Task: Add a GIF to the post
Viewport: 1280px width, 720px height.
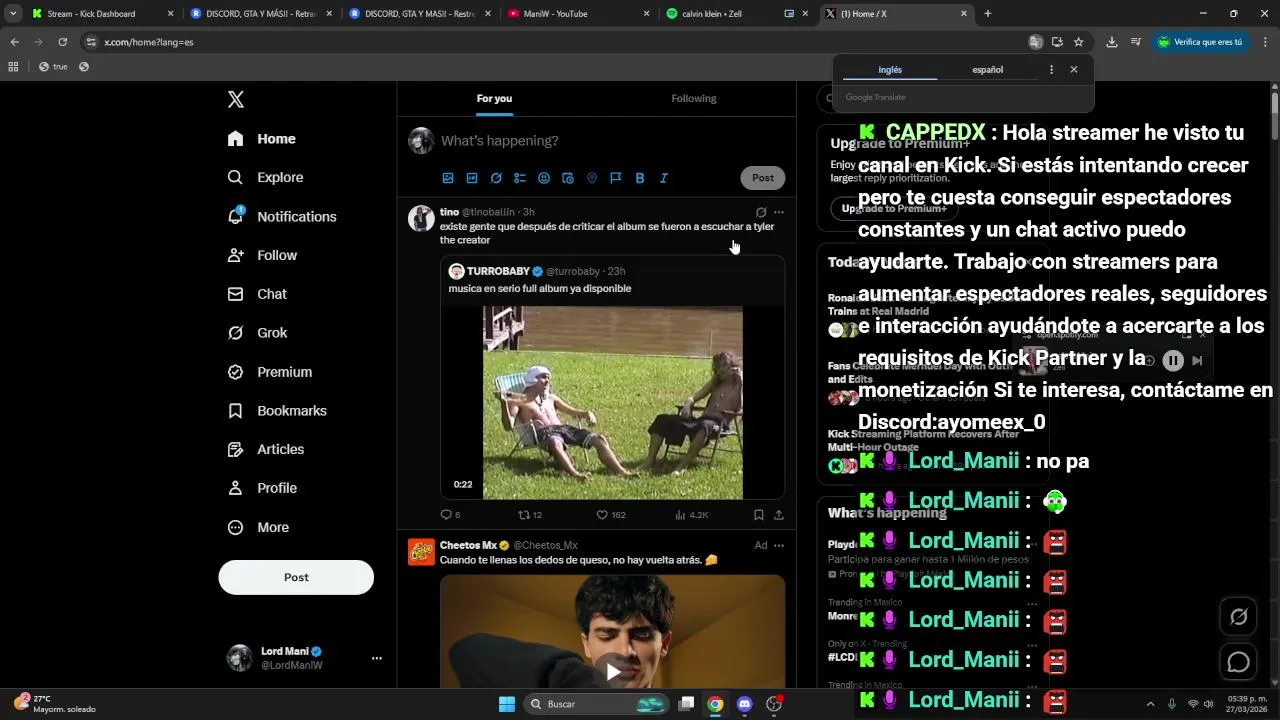Action: point(472,178)
